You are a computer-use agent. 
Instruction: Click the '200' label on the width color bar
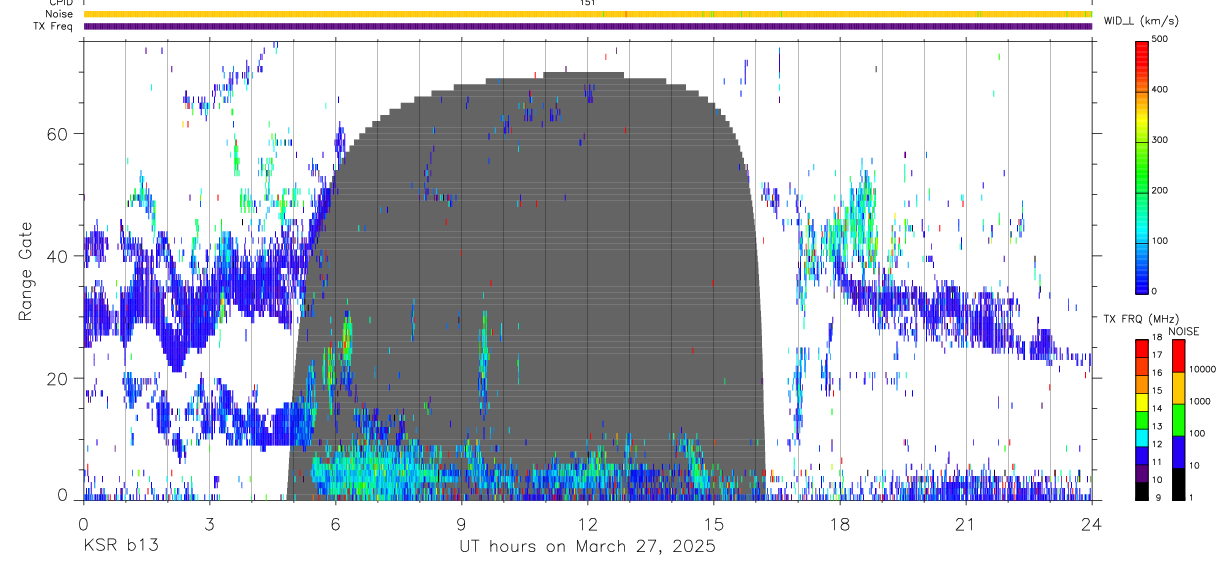coord(1161,190)
